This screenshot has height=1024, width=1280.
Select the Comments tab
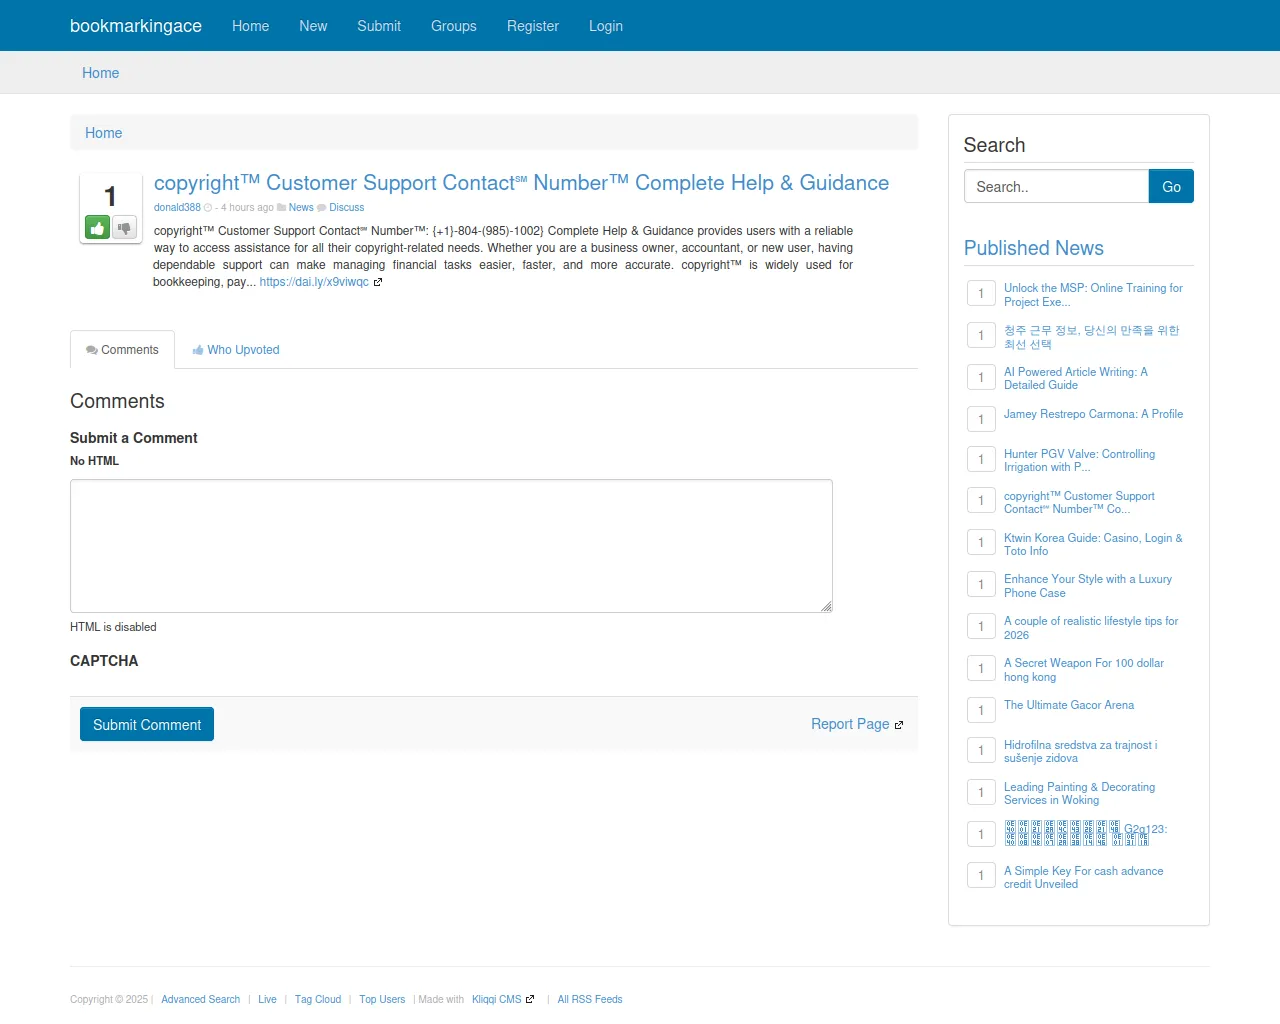pos(122,350)
